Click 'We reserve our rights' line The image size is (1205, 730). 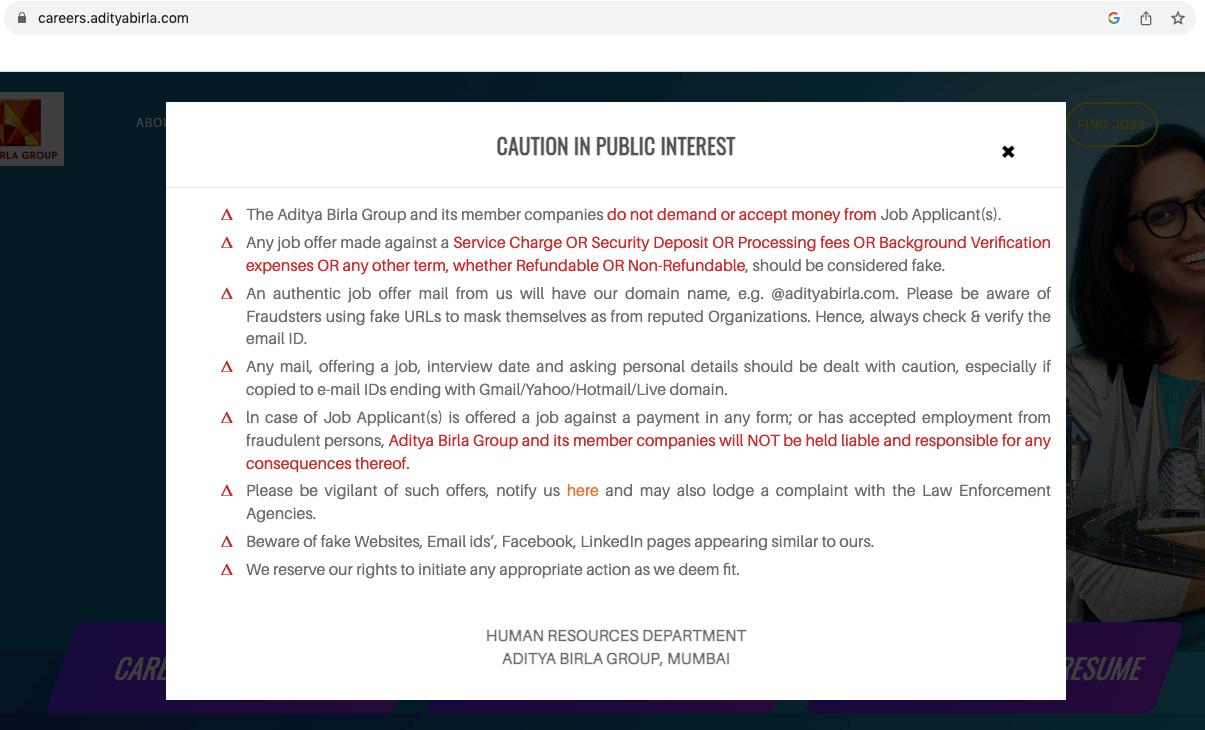[493, 569]
